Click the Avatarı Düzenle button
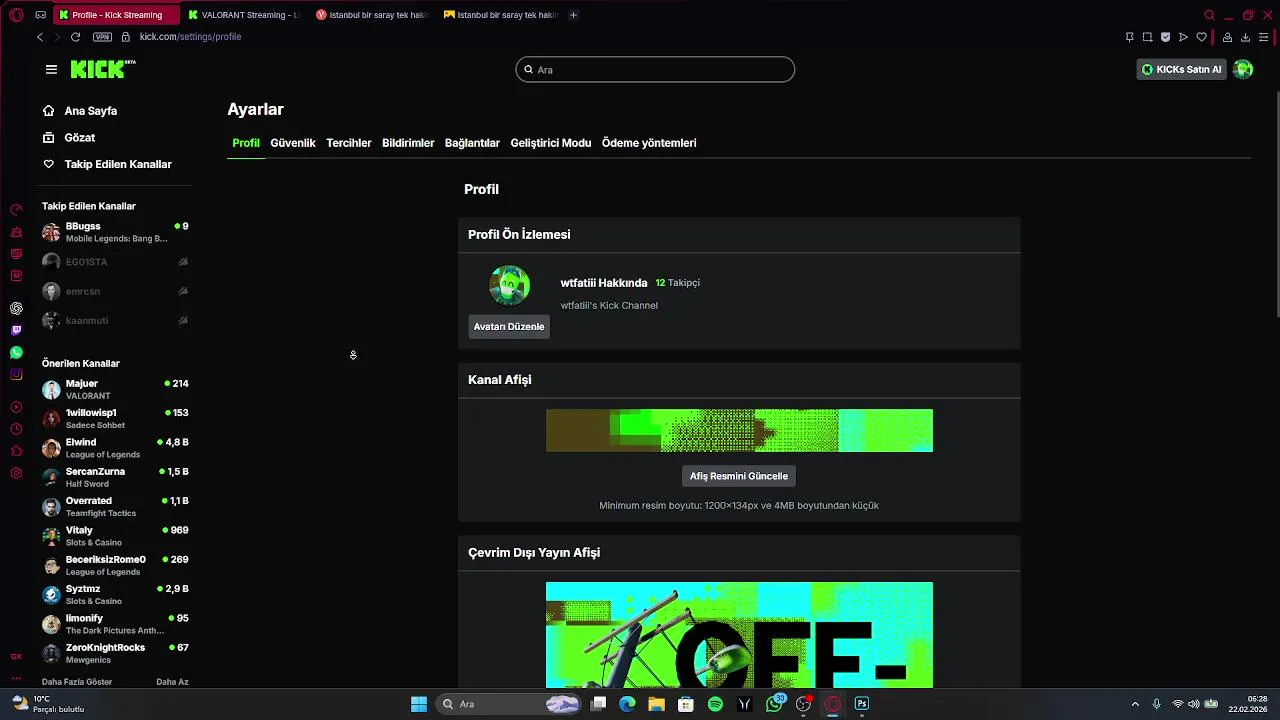1280x720 pixels. [509, 326]
